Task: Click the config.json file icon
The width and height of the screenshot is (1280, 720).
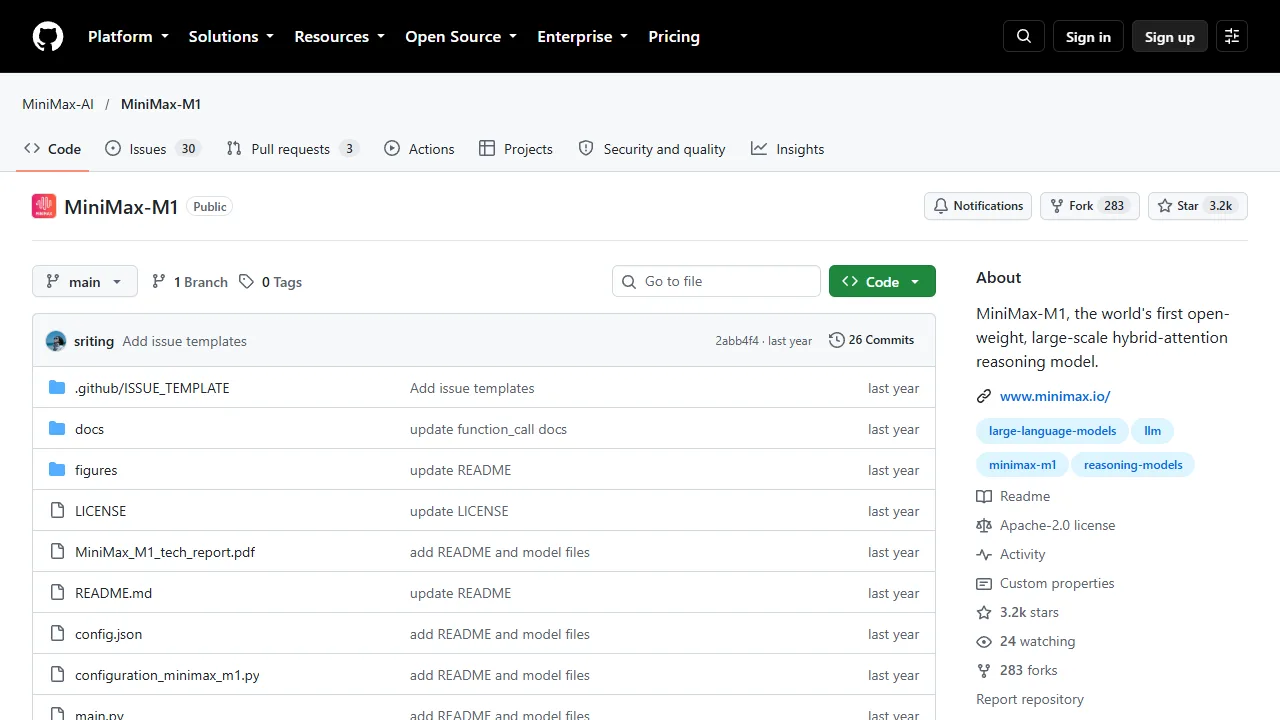Action: click(57, 634)
